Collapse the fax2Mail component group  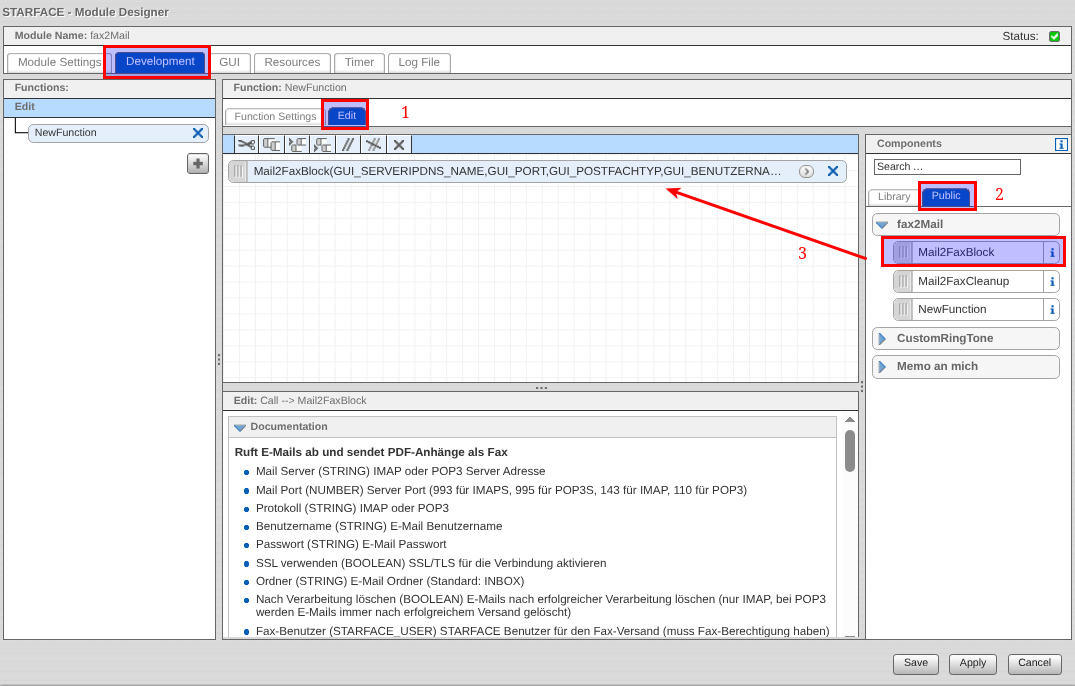tap(882, 225)
